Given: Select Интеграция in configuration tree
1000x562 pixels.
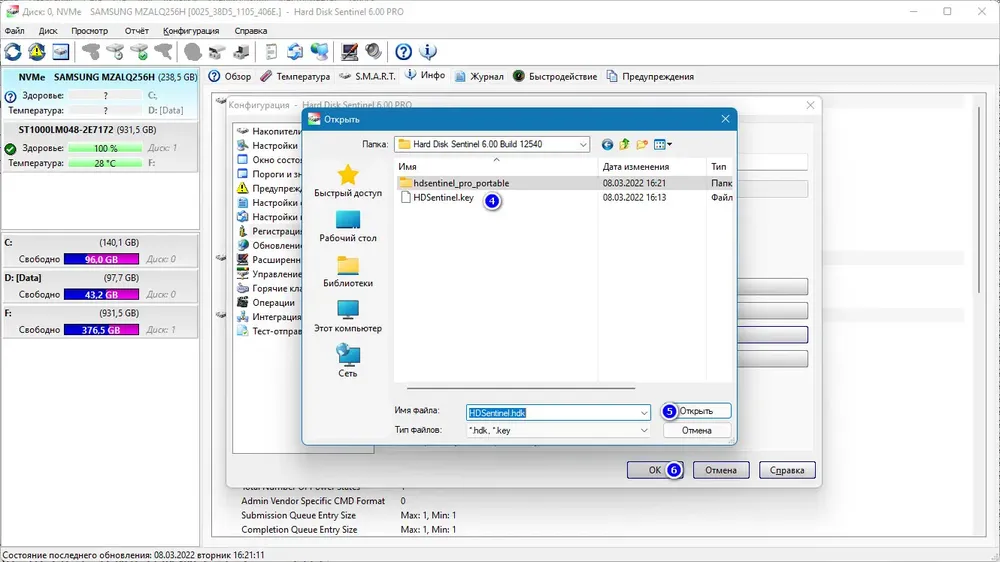Looking at the screenshot, I should (269, 317).
